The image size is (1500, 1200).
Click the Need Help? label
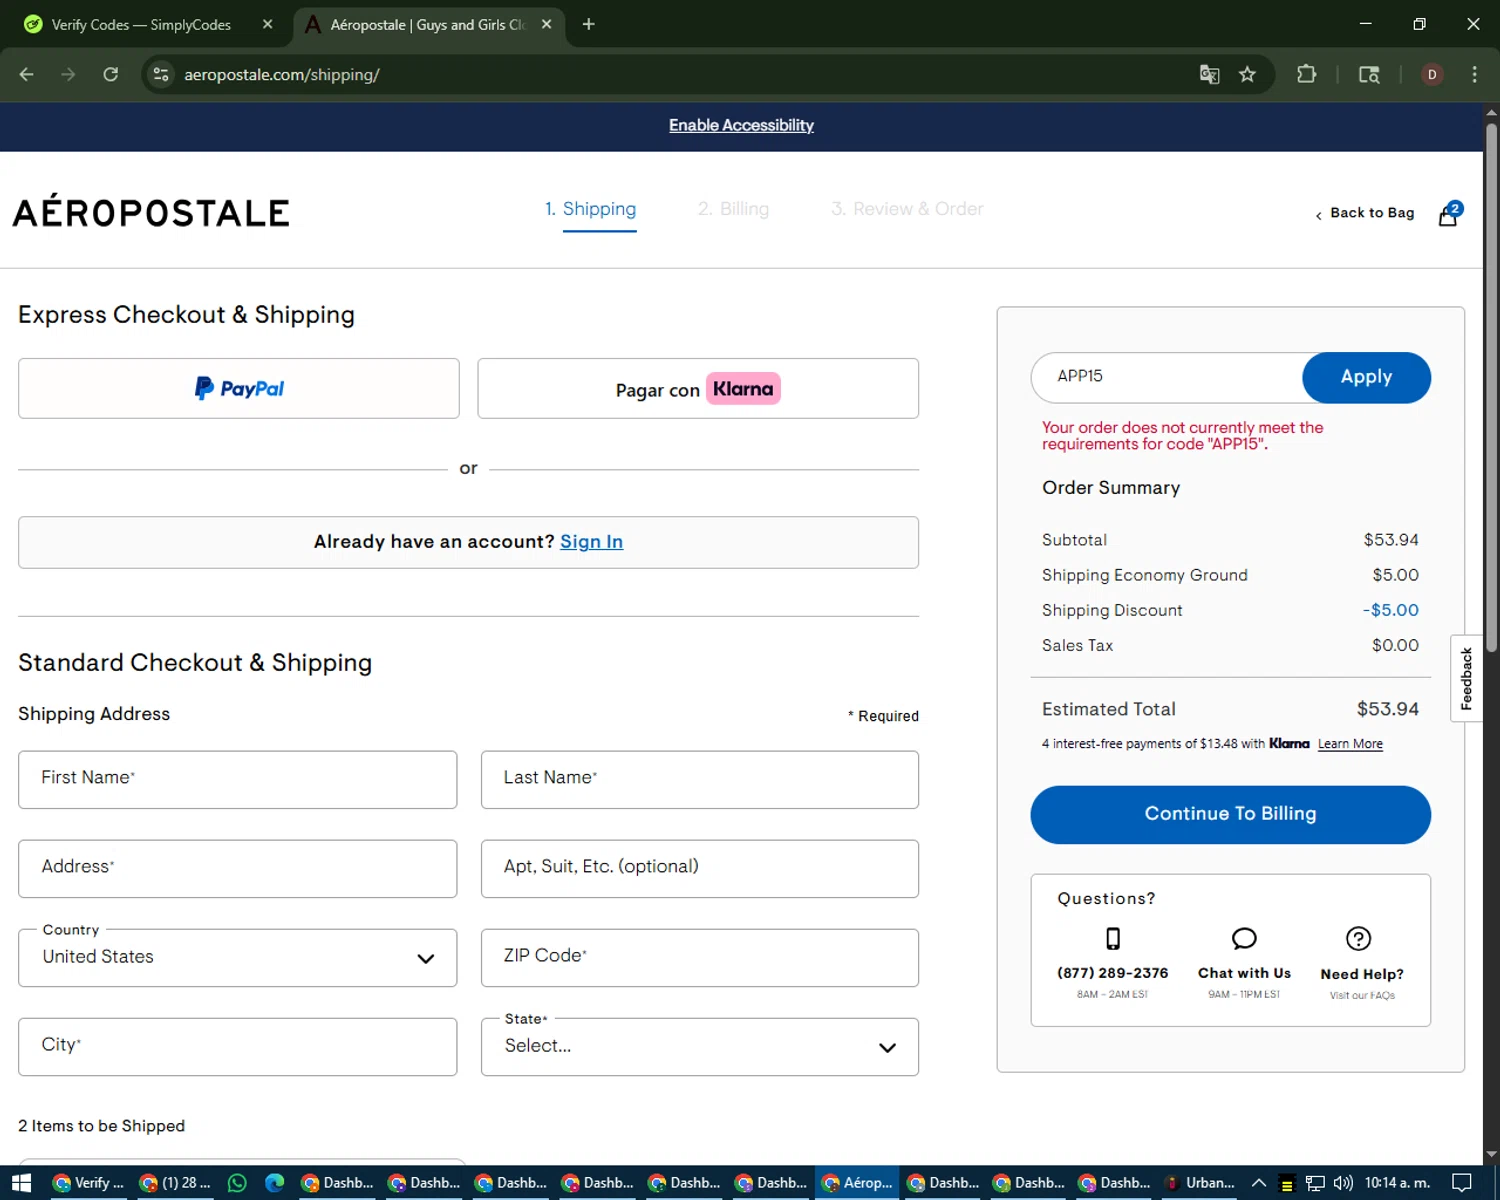pyautogui.click(x=1362, y=974)
